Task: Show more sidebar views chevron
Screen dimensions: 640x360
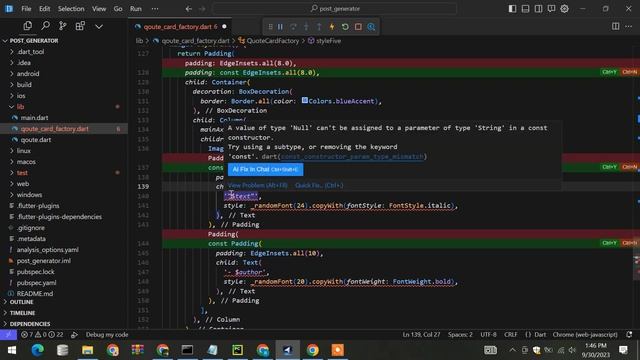Action: (x=99, y=27)
